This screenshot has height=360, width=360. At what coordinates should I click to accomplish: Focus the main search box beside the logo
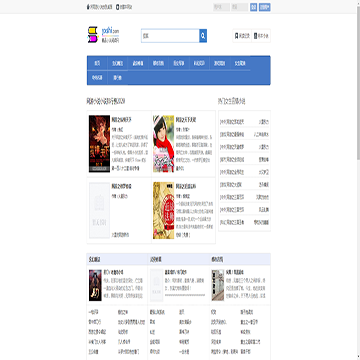(170, 36)
